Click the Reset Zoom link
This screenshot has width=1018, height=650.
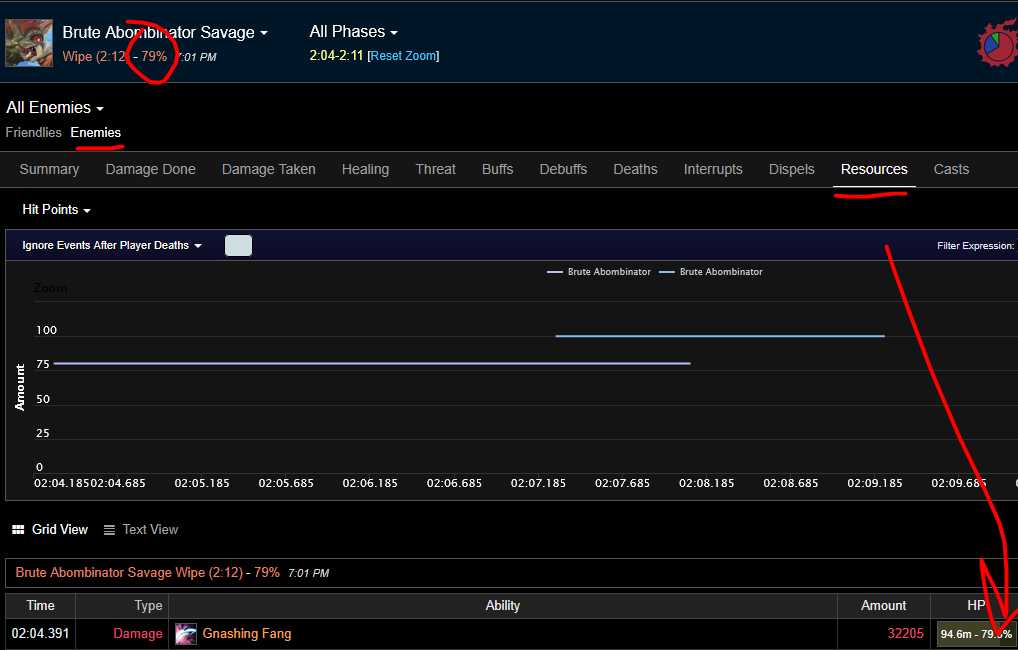(404, 56)
